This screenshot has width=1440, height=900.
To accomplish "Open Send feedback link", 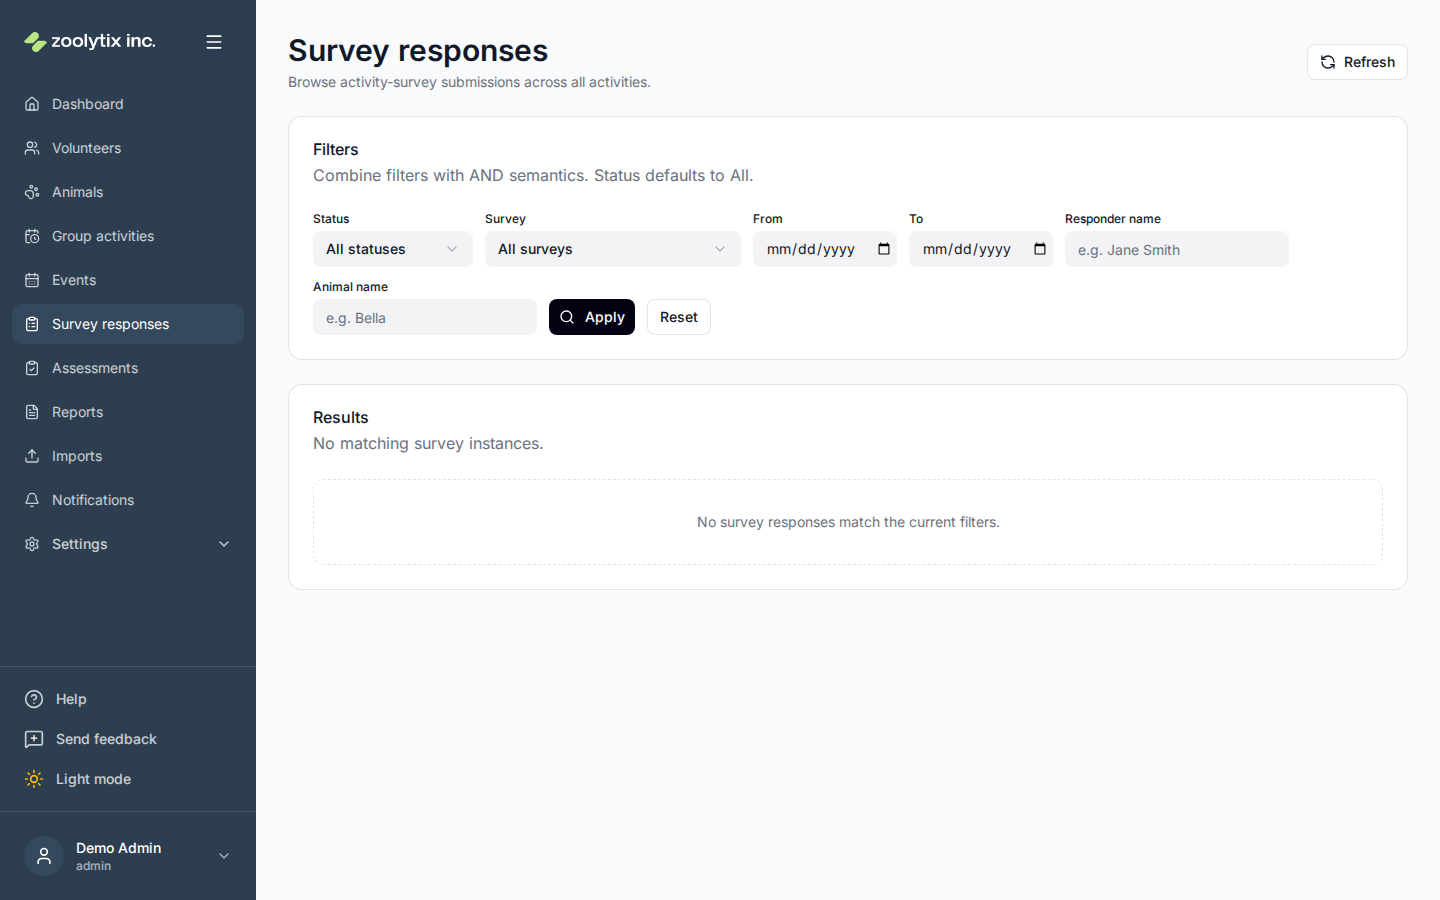I will pyautogui.click(x=128, y=739).
